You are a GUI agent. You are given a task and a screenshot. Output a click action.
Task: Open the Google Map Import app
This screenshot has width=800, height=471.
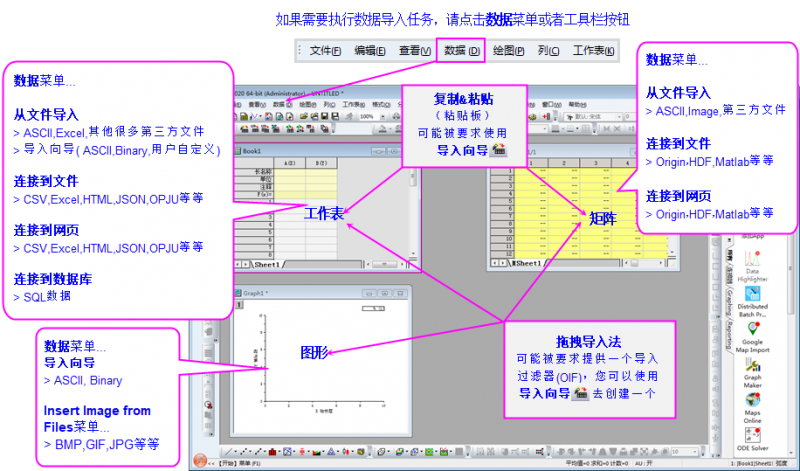pyautogui.click(x=752, y=337)
